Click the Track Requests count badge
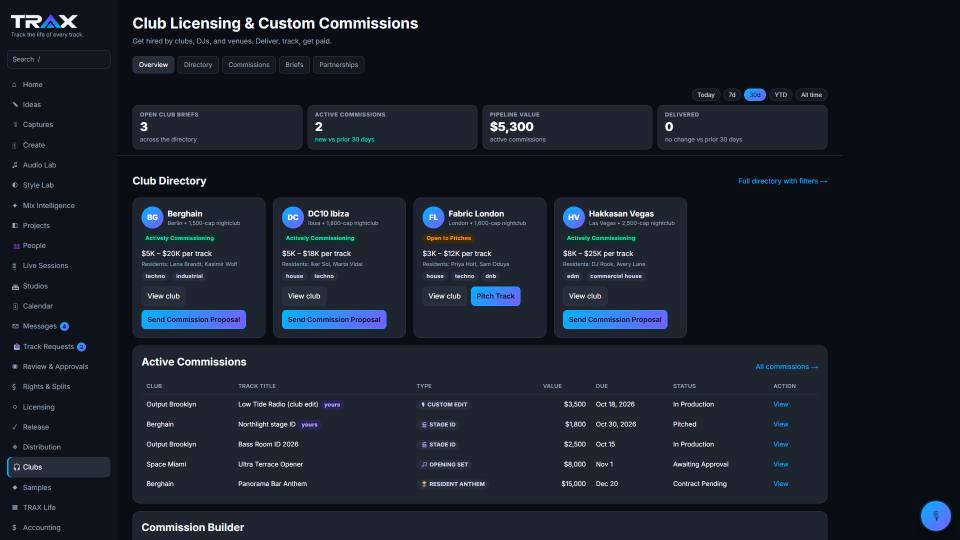Viewport: 960px width, 540px height. pyautogui.click(x=81, y=347)
